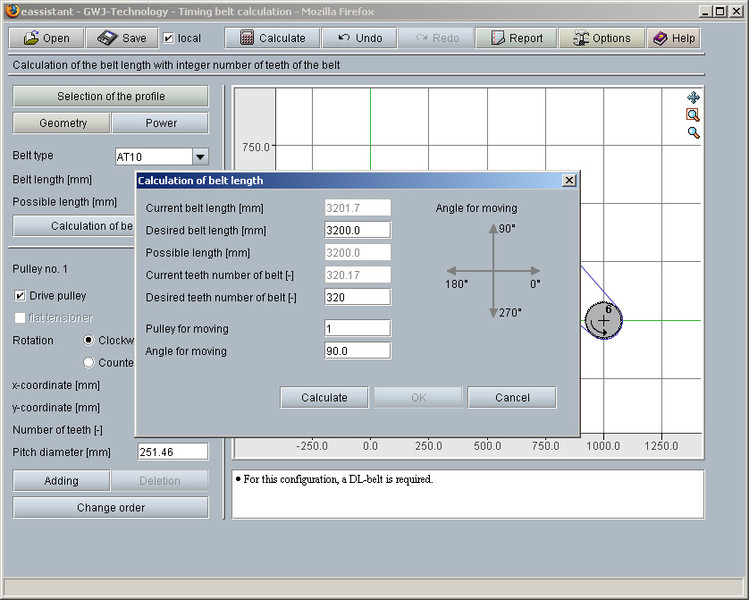This screenshot has height=600, width=749.
Task: Switch to the Geometry tab
Action: coord(62,123)
